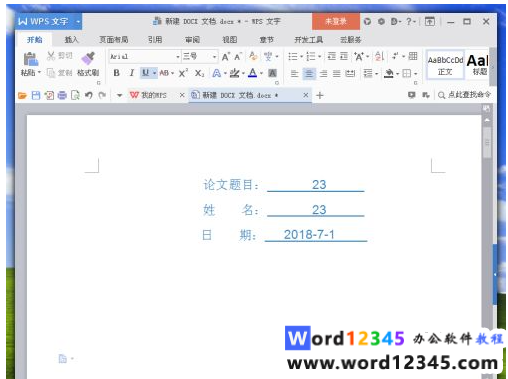Viewport: 508px width, 379px height.
Task: Apply the font color A
Action: 253,73
